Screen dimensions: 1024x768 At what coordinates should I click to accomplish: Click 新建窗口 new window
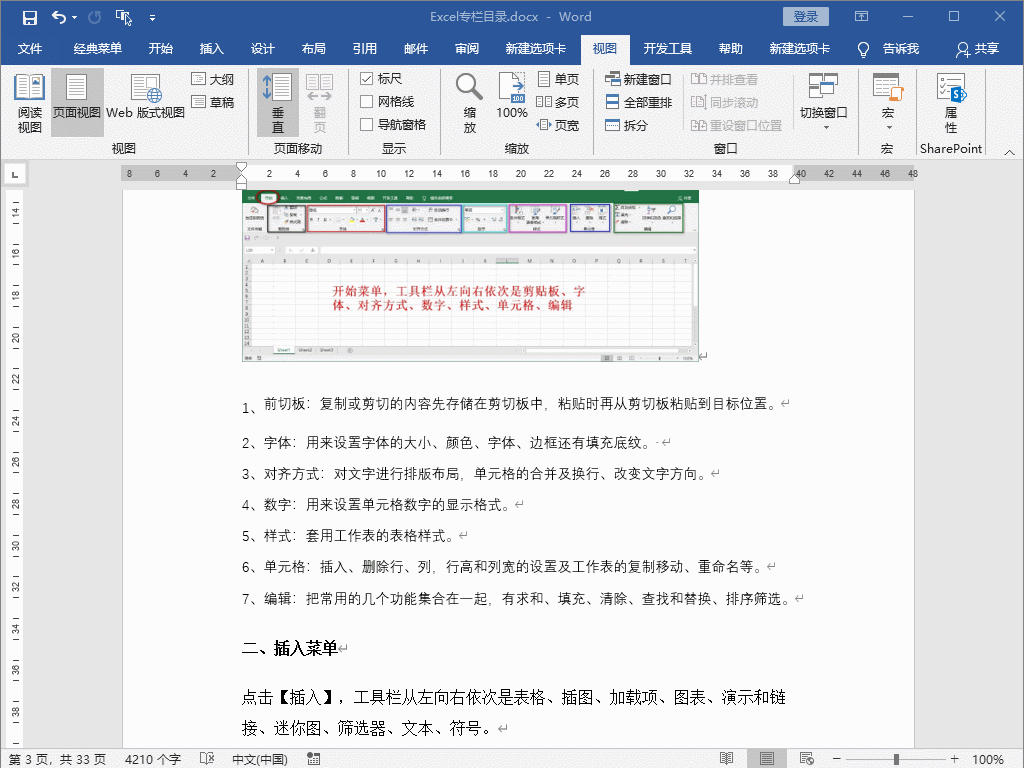[638, 79]
